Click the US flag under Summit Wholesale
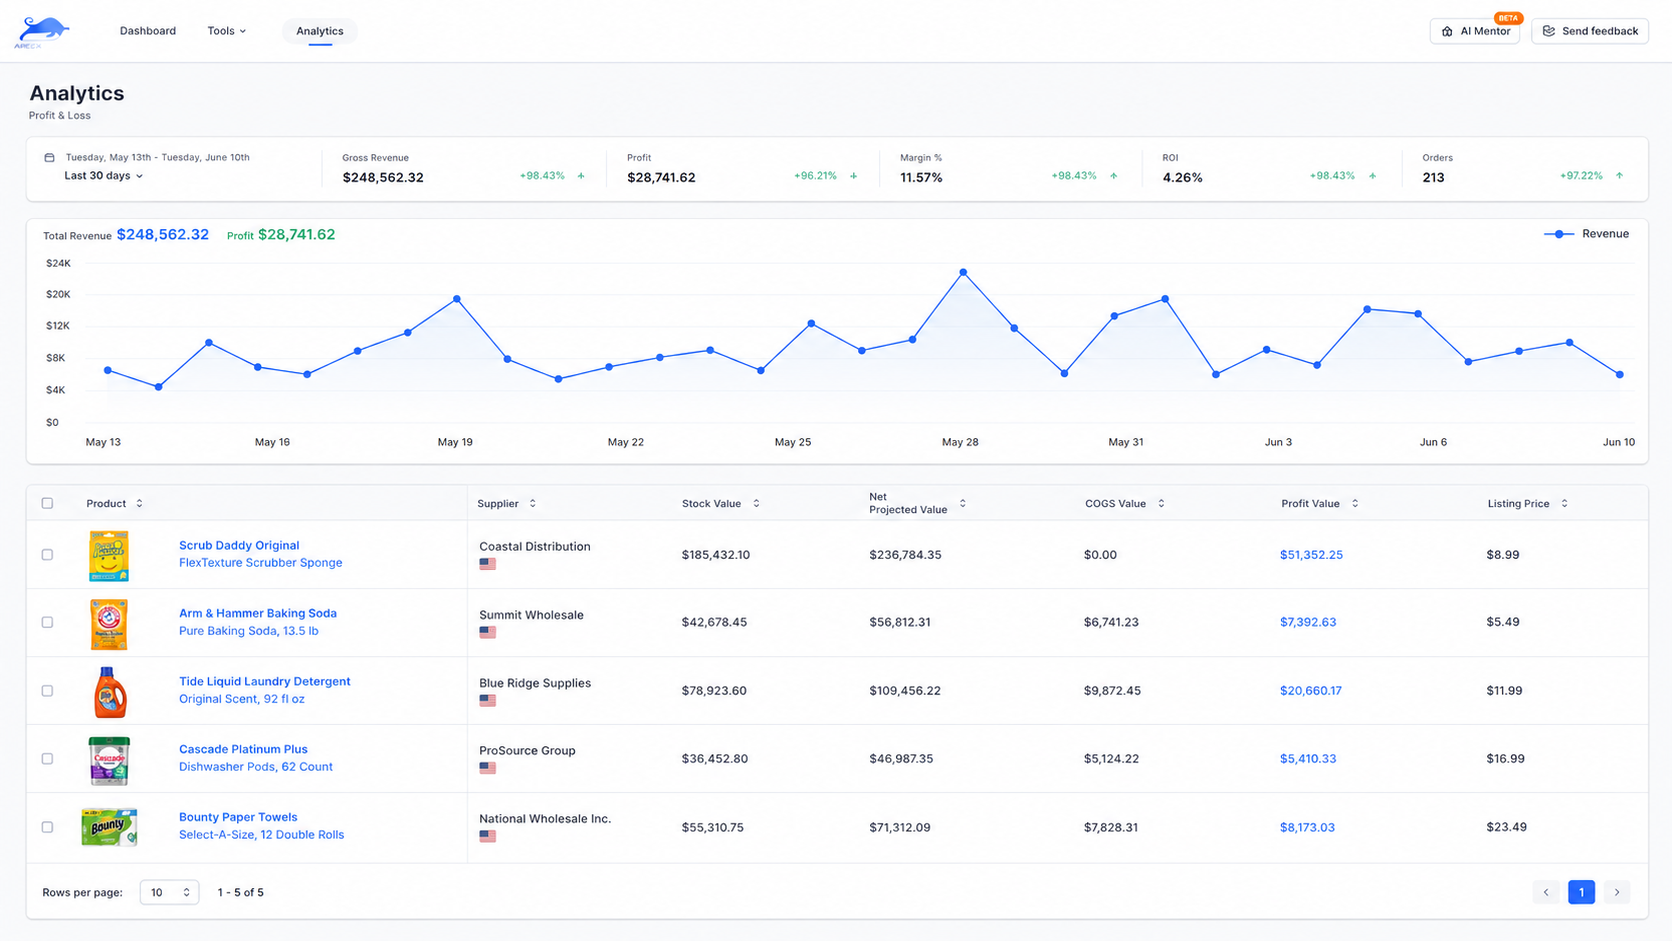1672x941 pixels. 487,632
